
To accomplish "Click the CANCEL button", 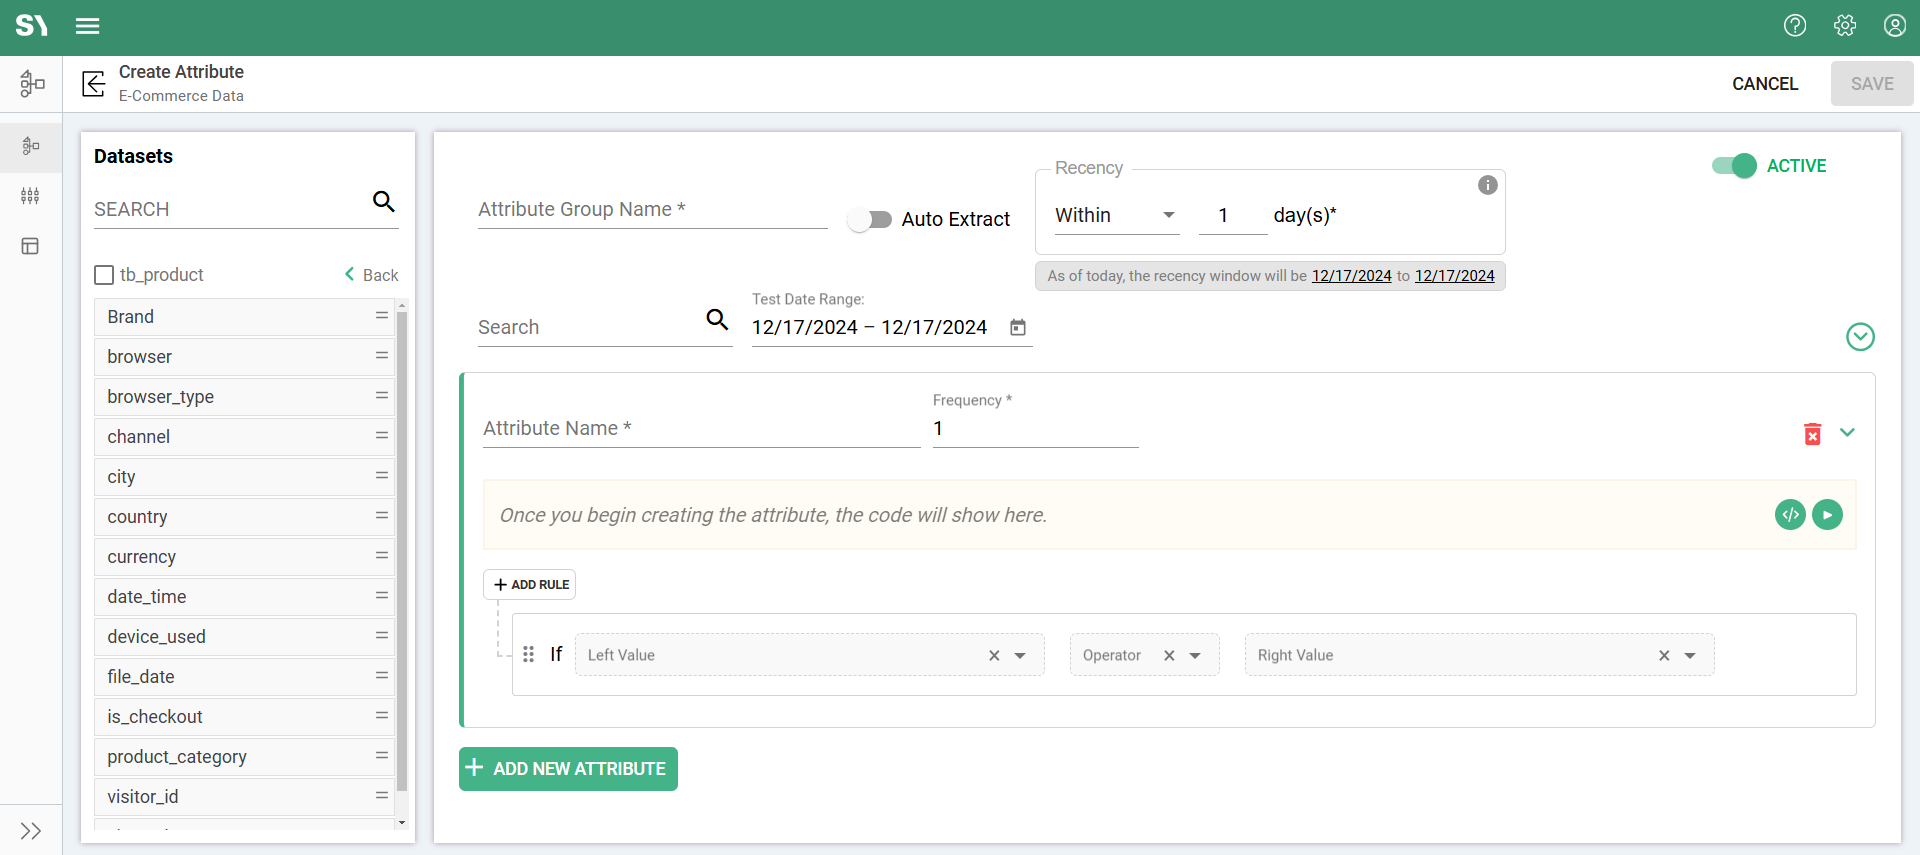I will tap(1764, 84).
